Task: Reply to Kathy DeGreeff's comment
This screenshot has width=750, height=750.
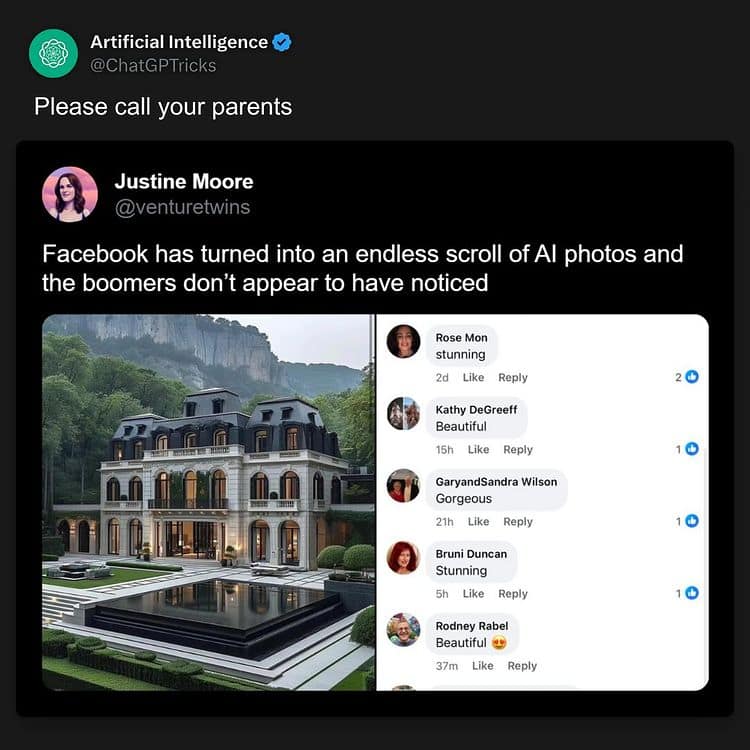Action: 518,449
